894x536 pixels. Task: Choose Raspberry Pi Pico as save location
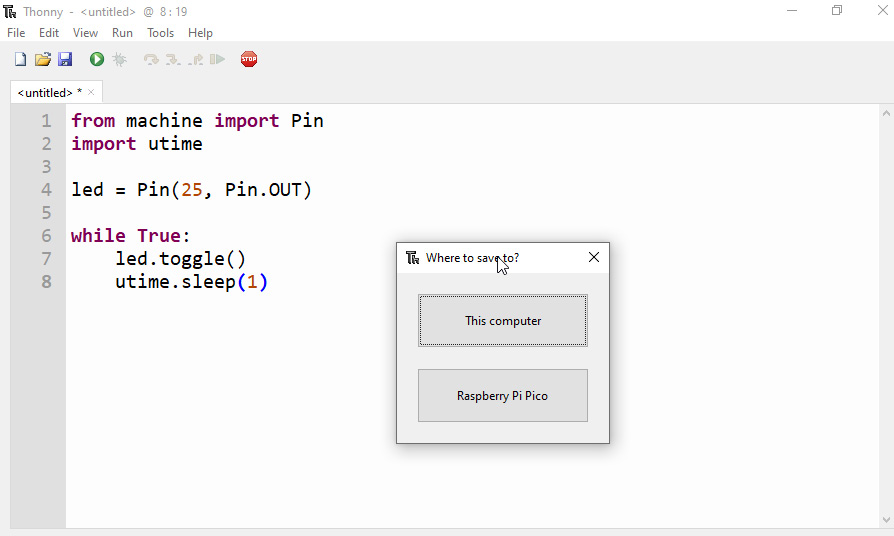coord(503,396)
